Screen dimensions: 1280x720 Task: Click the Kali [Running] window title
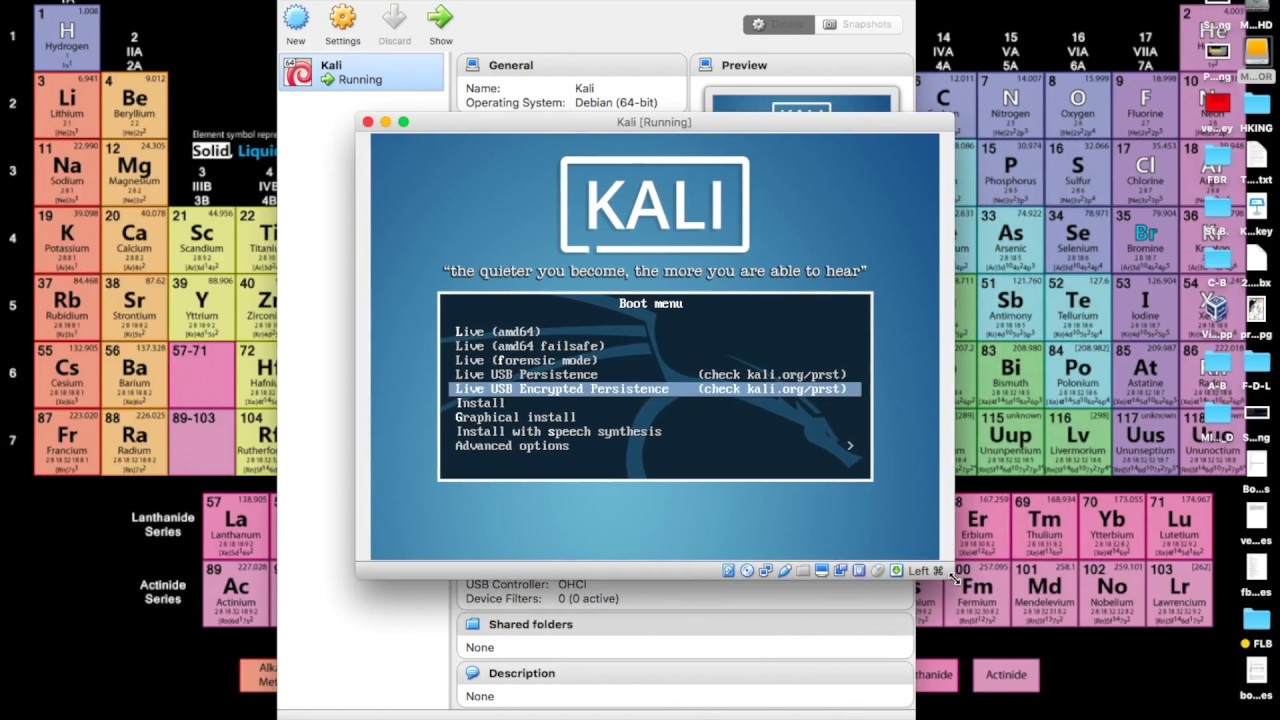654,122
